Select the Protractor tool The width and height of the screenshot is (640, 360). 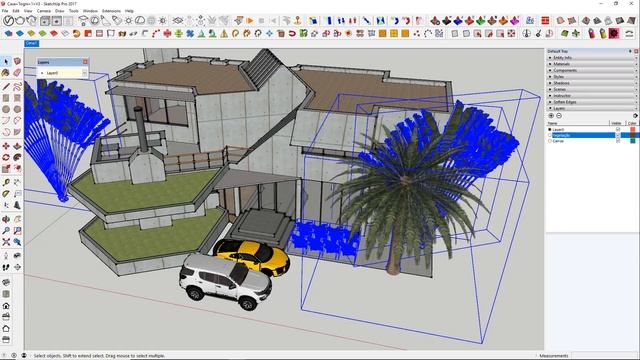pos(6,194)
